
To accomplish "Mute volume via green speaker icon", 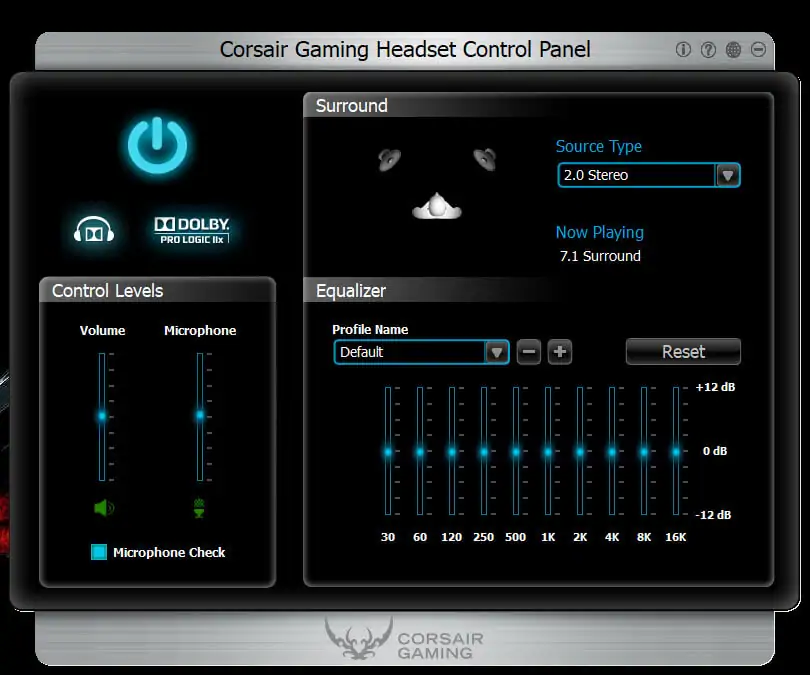I will click(x=104, y=508).
